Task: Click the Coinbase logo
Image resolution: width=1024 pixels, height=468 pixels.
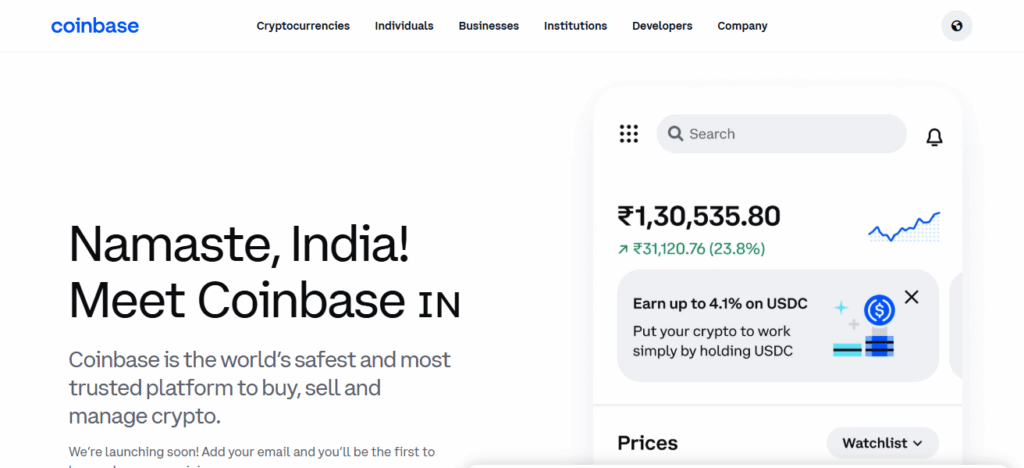Action: [95, 25]
